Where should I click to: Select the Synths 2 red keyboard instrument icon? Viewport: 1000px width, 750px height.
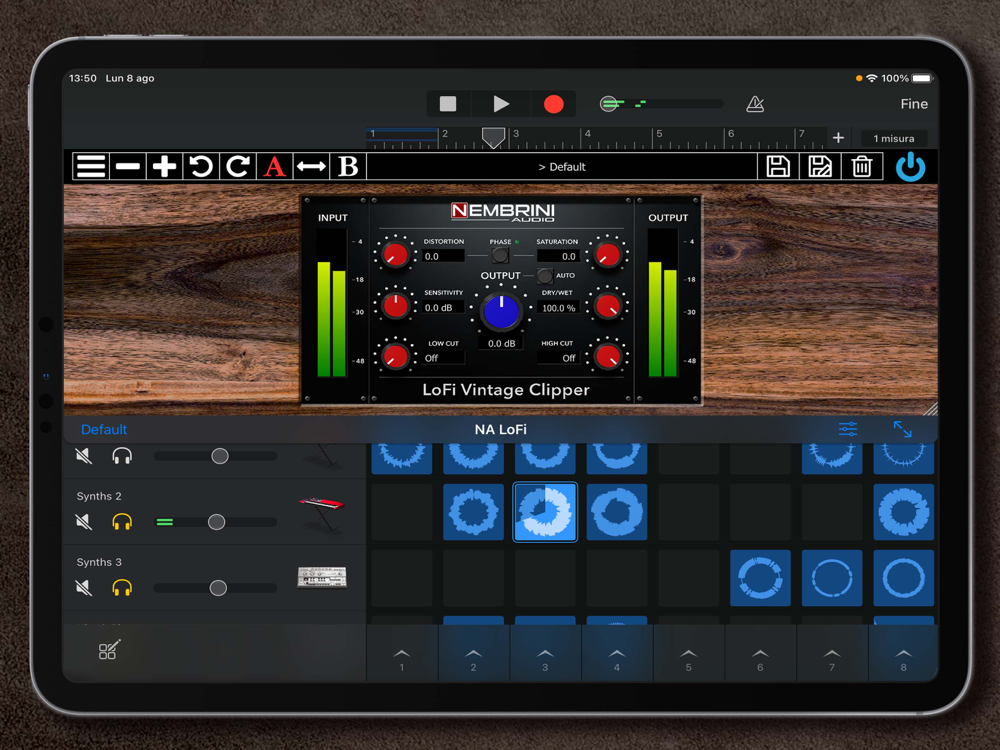[x=322, y=513]
